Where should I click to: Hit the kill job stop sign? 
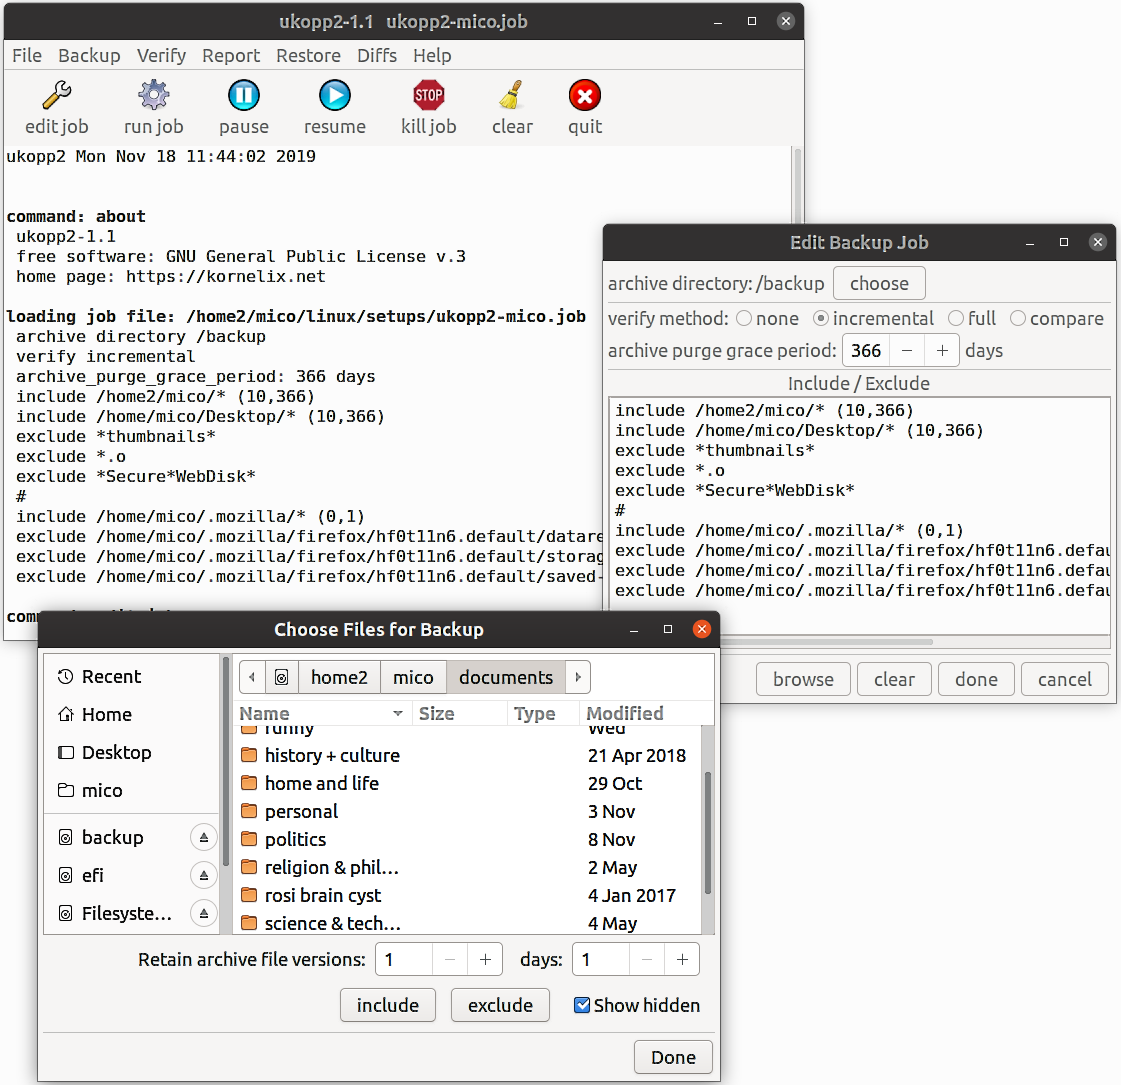click(x=428, y=96)
